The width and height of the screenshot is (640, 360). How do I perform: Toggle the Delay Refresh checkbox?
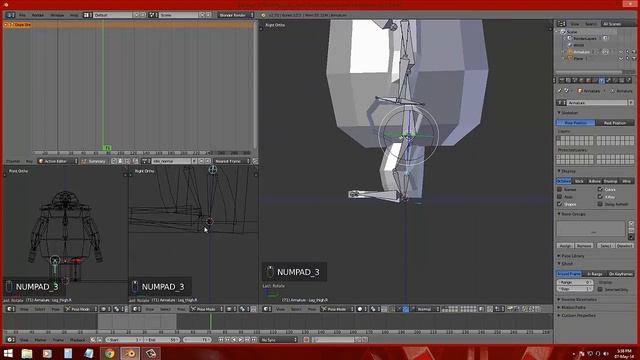point(600,204)
